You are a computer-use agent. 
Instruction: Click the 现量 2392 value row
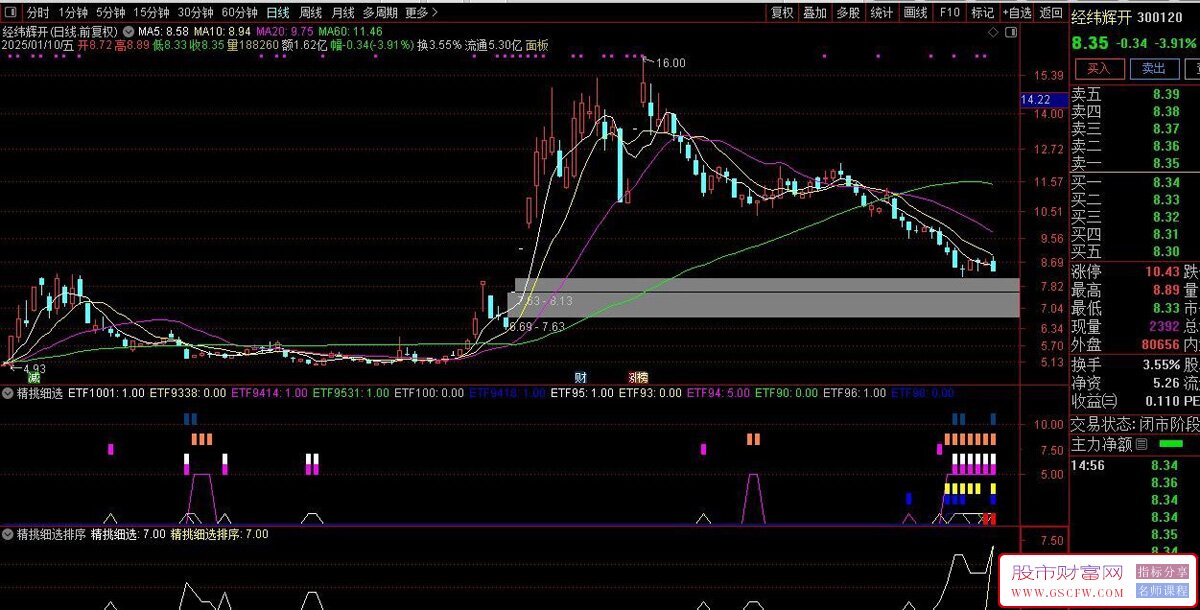pyautogui.click(x=1125, y=326)
